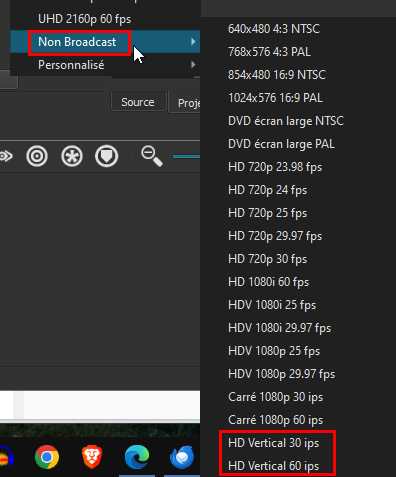The width and height of the screenshot is (396, 477).
Task: Select 1024x576 16:9 PAL mode
Action: tap(275, 98)
